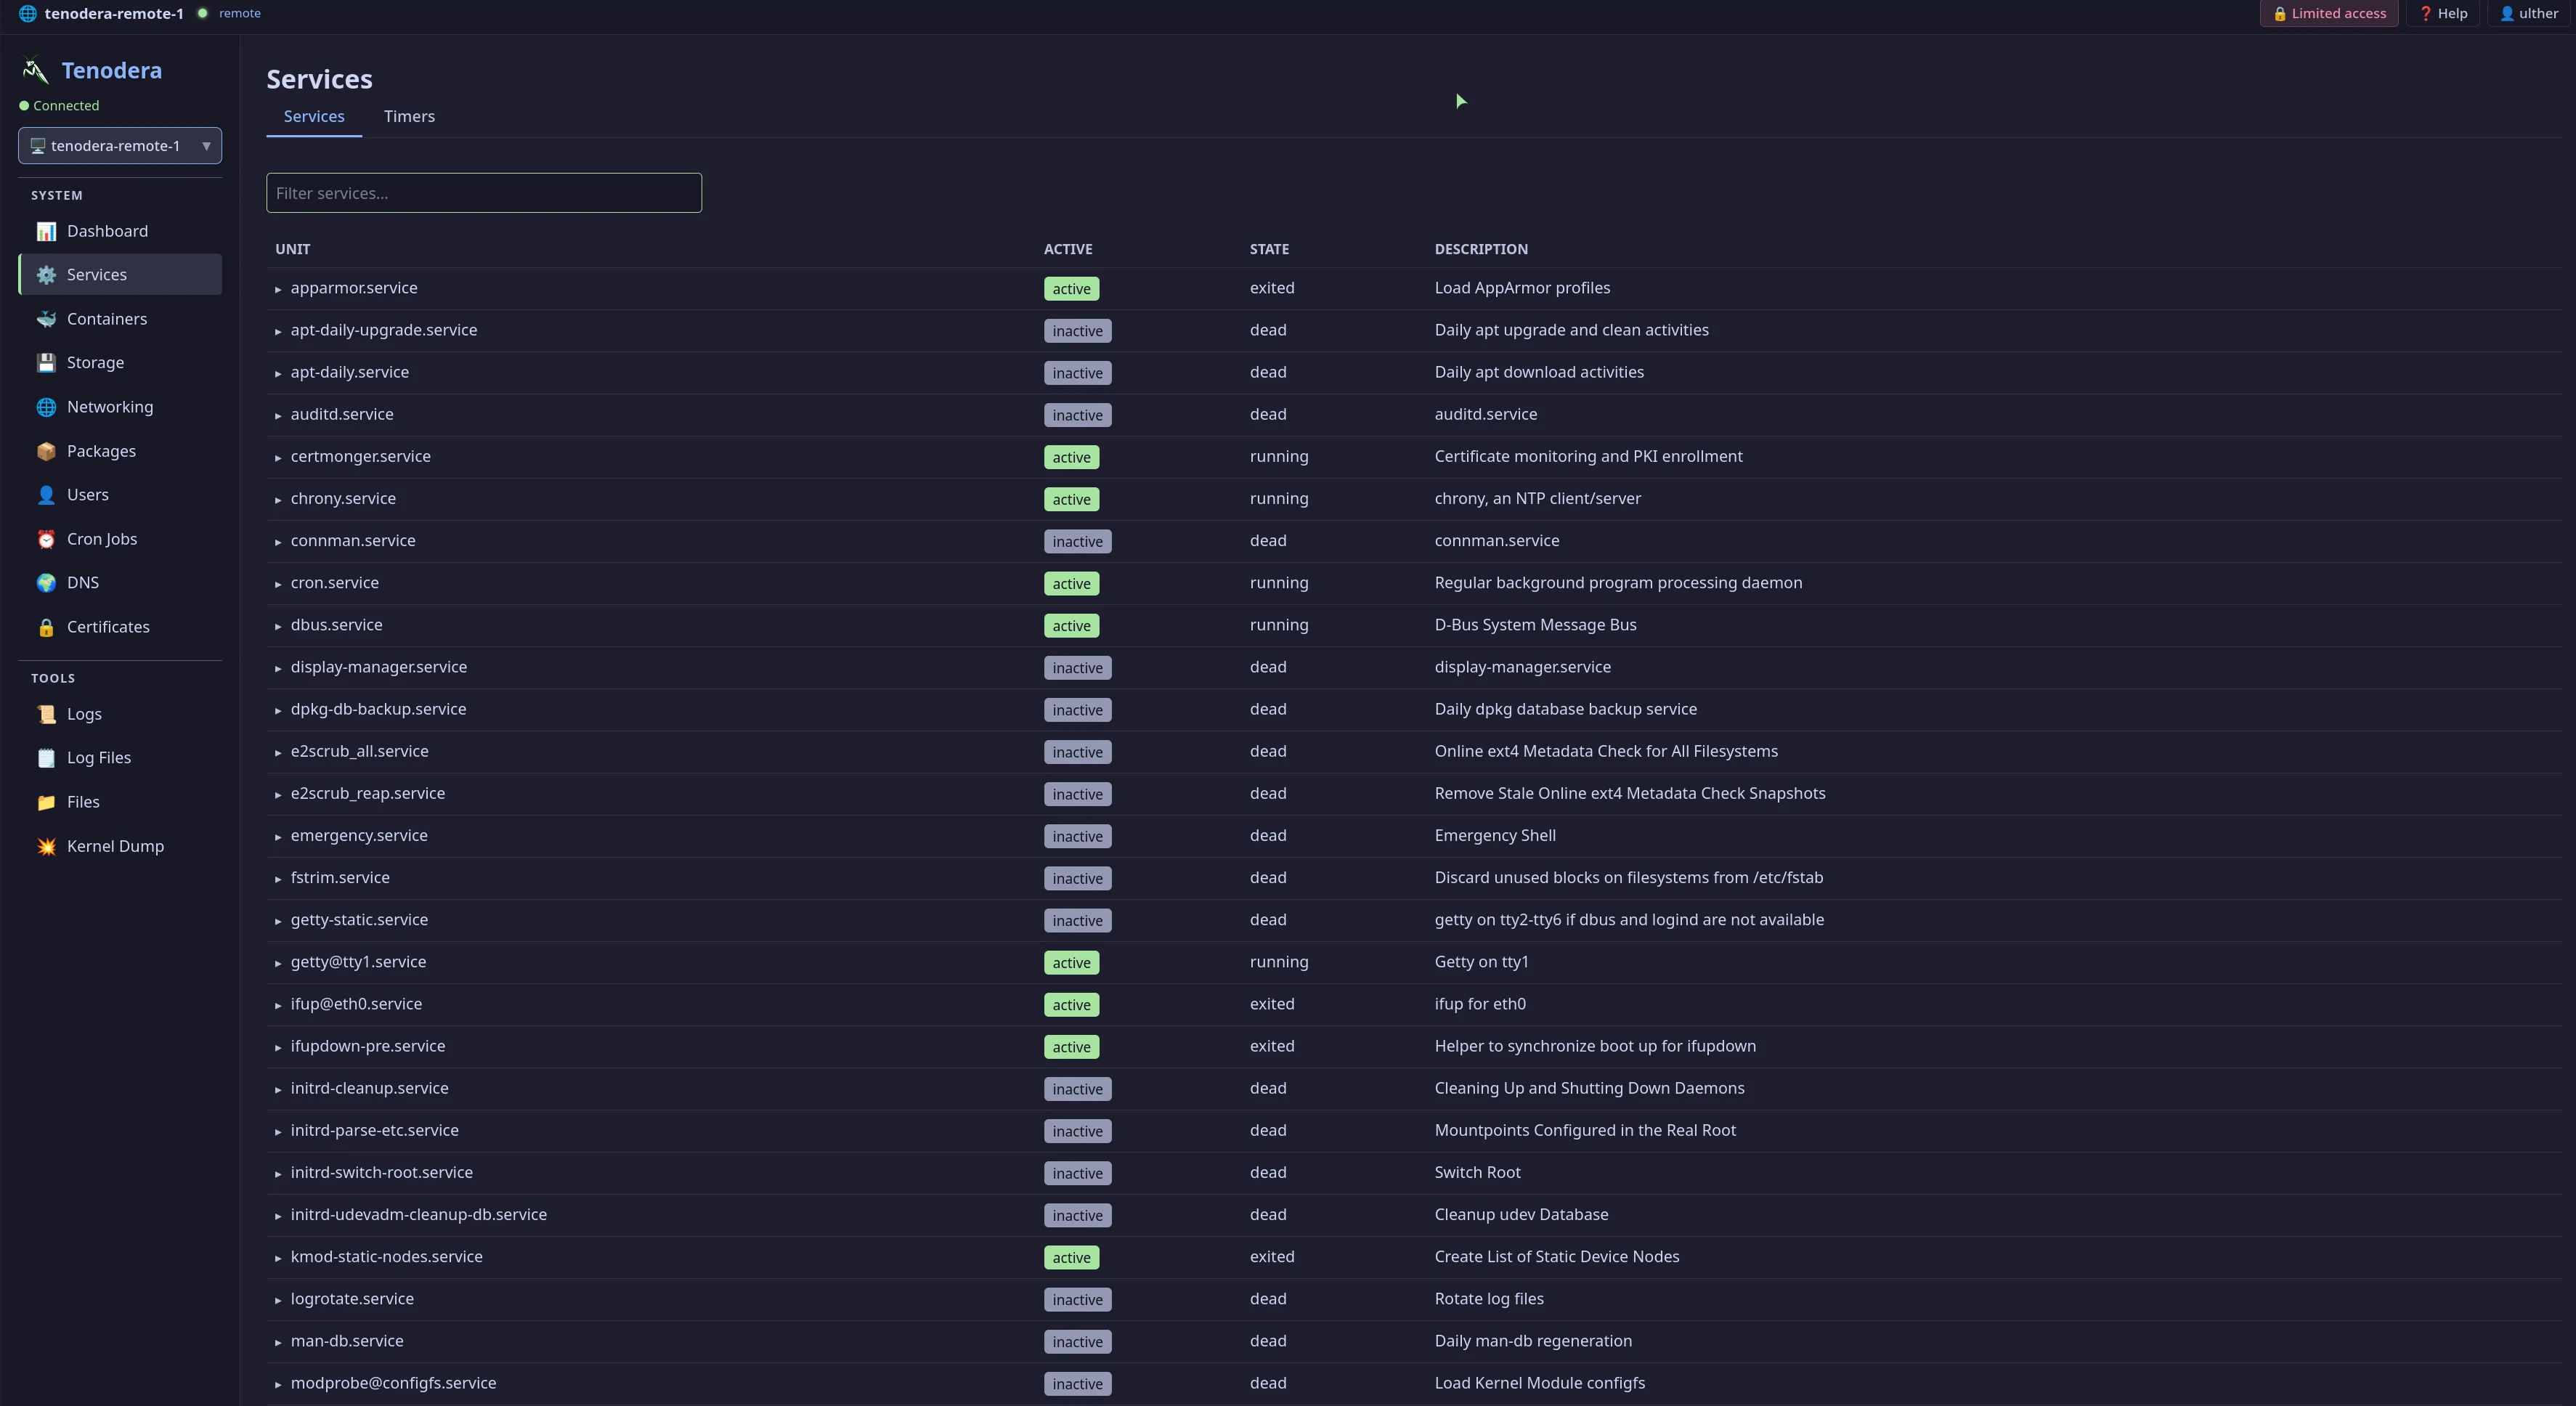This screenshot has width=2576, height=1406.
Task: Click the Kernel Dump explosion icon
Action: pyautogui.click(x=46, y=846)
